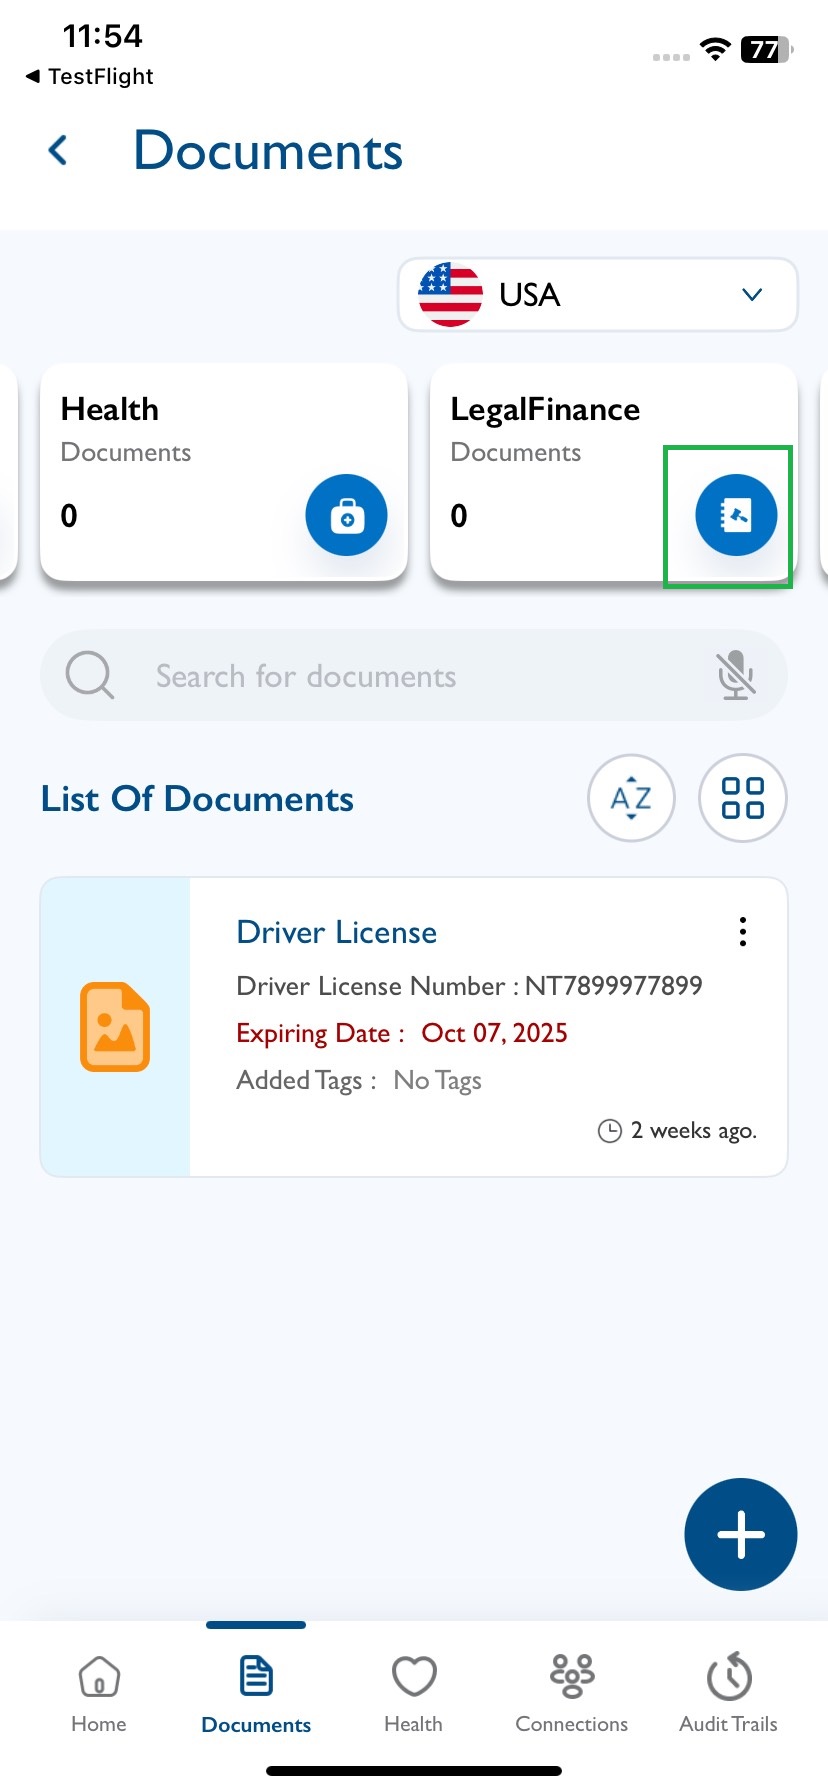
Task: Expand the USA country dropdown
Action: point(597,295)
